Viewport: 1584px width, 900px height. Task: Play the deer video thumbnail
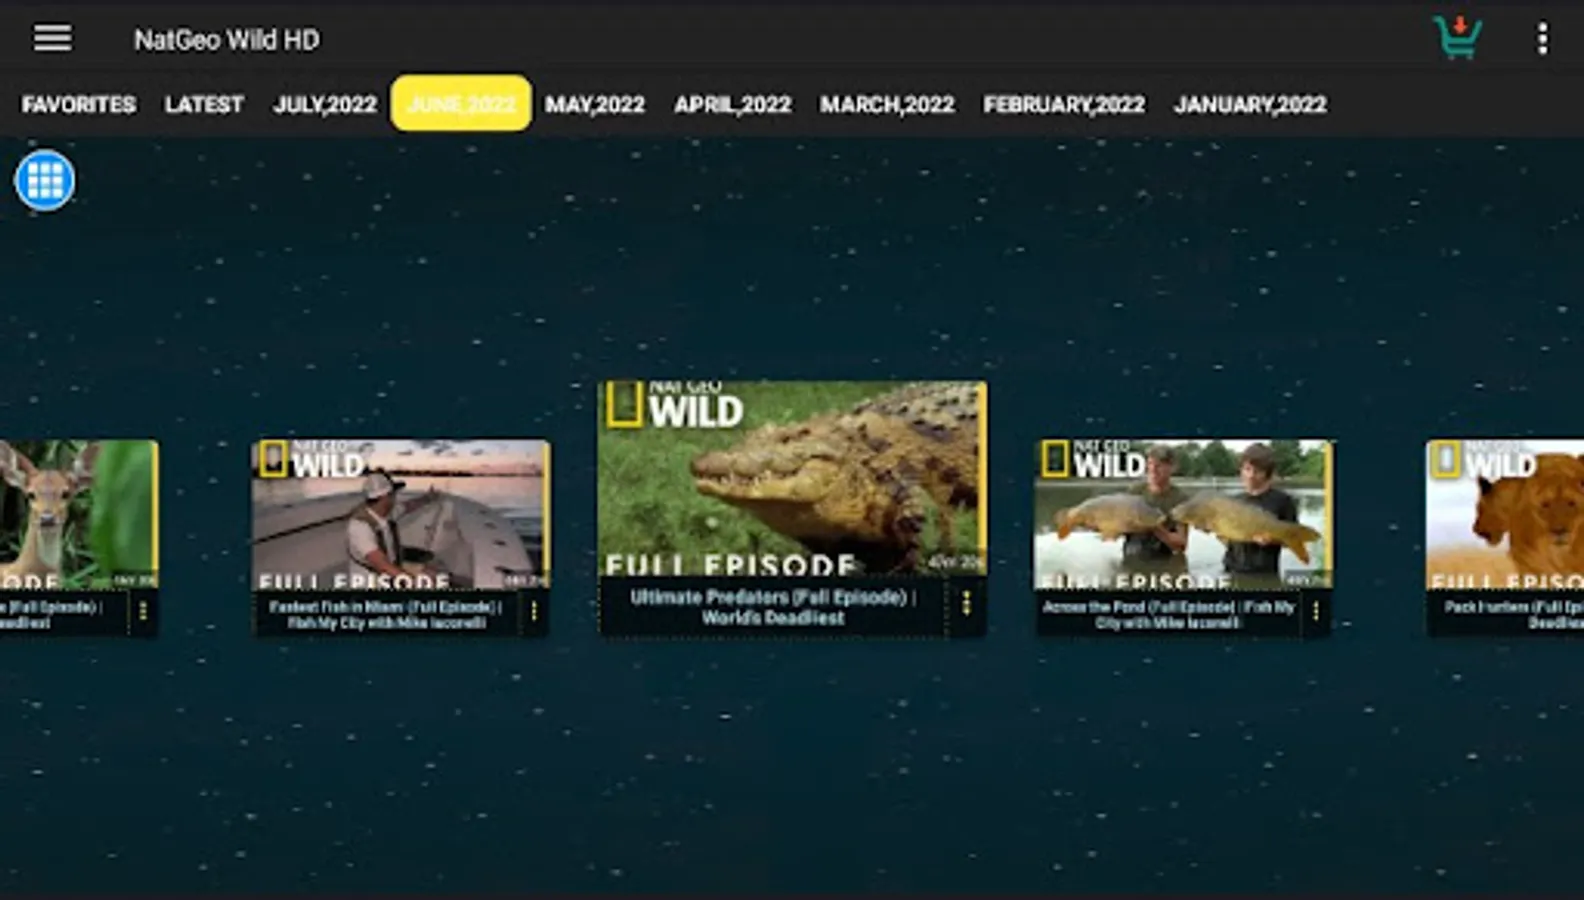point(79,514)
